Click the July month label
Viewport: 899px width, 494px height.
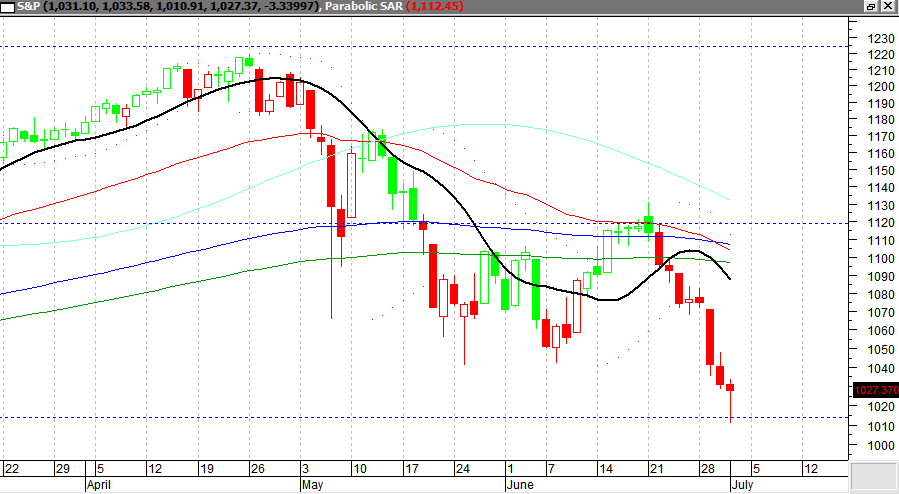click(743, 485)
